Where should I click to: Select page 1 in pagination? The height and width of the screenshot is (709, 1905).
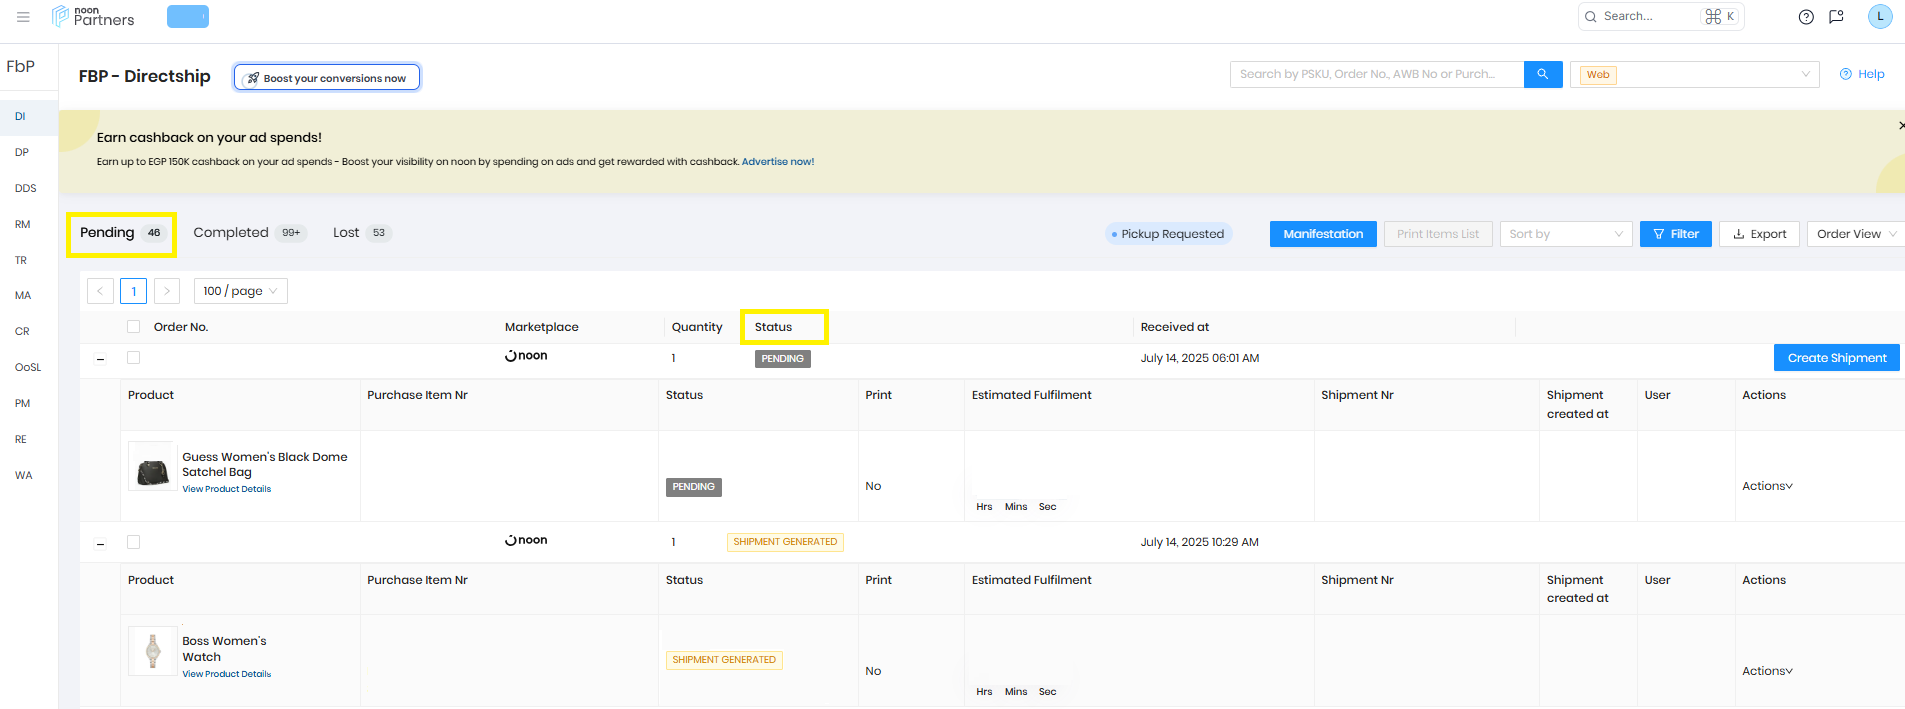(134, 291)
